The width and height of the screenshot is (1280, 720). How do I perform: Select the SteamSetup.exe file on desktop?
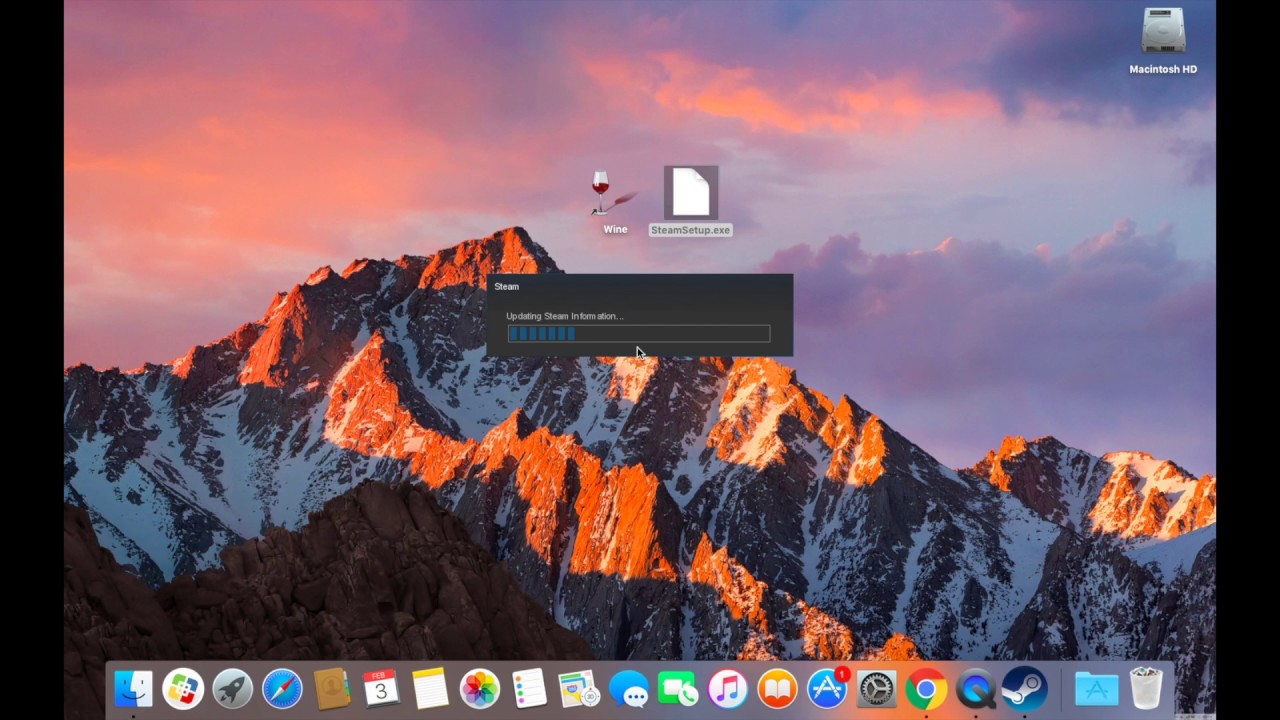[x=690, y=202]
